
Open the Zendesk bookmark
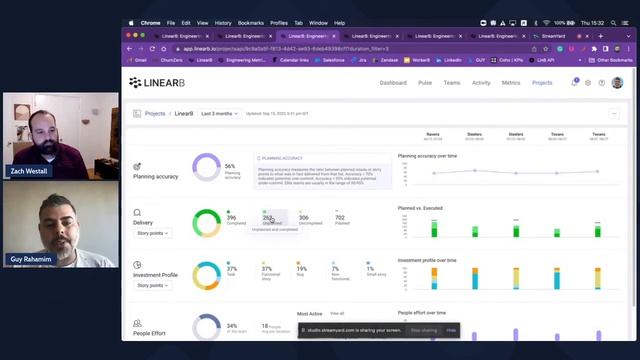(x=385, y=60)
